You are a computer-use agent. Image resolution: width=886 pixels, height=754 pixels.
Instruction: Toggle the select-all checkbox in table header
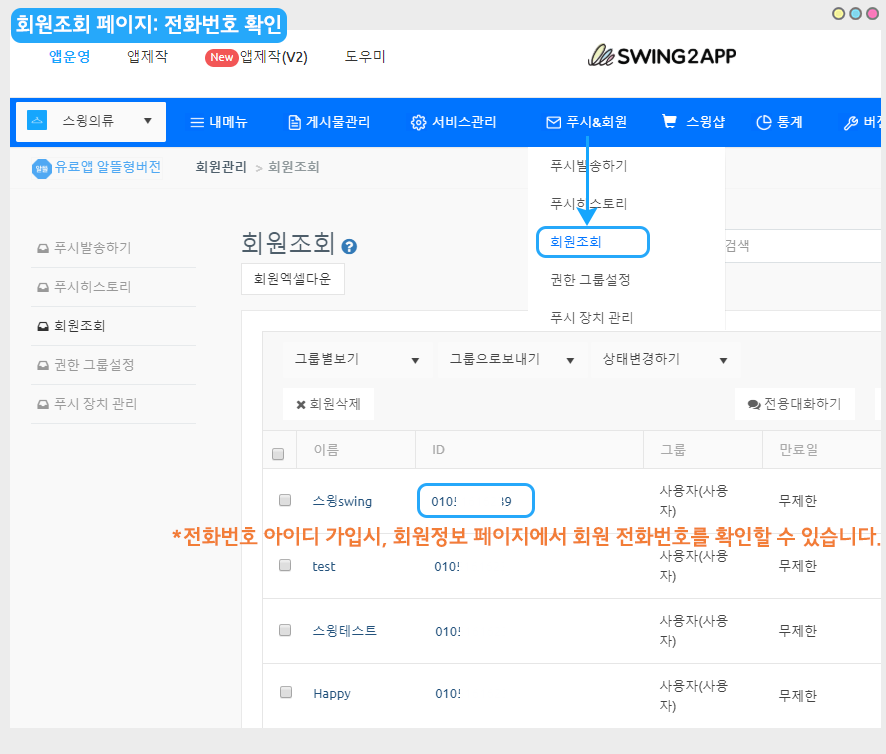click(x=278, y=454)
